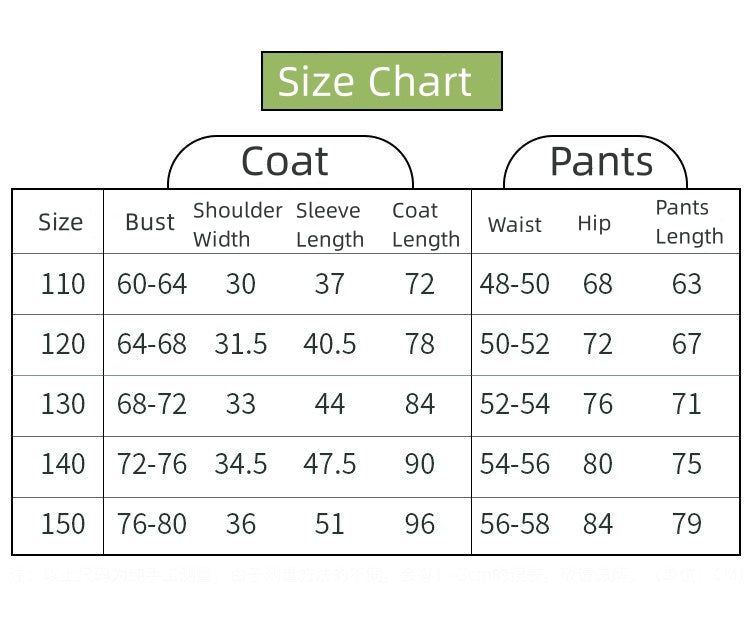
Task: Click the Coat Length column header
Action: [426, 225]
